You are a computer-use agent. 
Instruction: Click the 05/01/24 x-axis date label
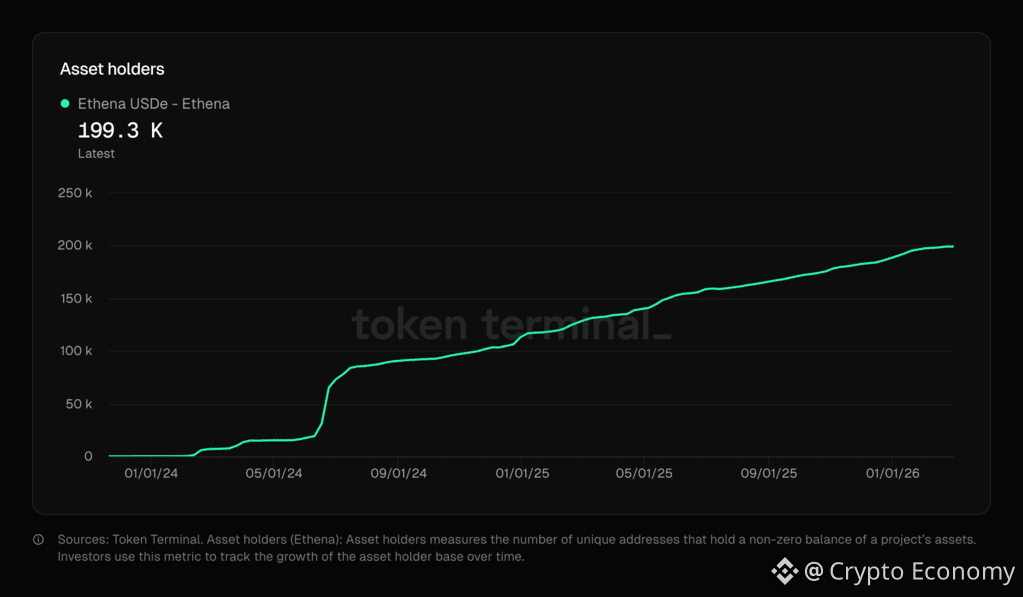tap(274, 473)
